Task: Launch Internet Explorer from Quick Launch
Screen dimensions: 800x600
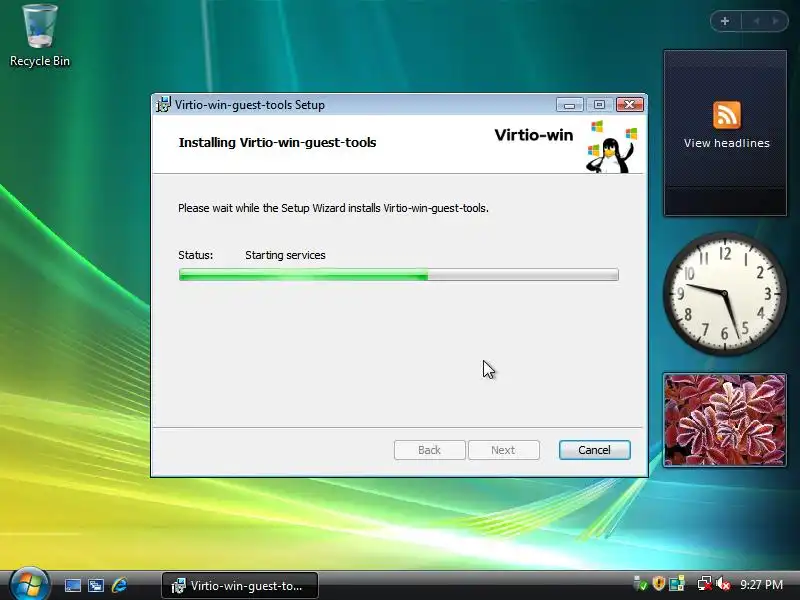Action: tap(119, 585)
